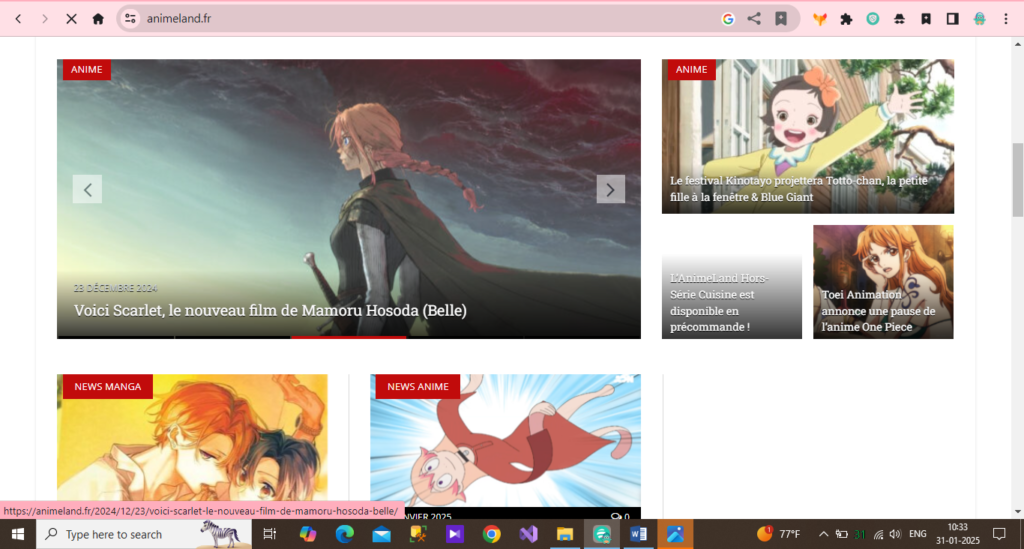Image resolution: width=1024 pixels, height=549 pixels.
Task: Open the Voici Scarlet article headline
Action: (x=270, y=311)
